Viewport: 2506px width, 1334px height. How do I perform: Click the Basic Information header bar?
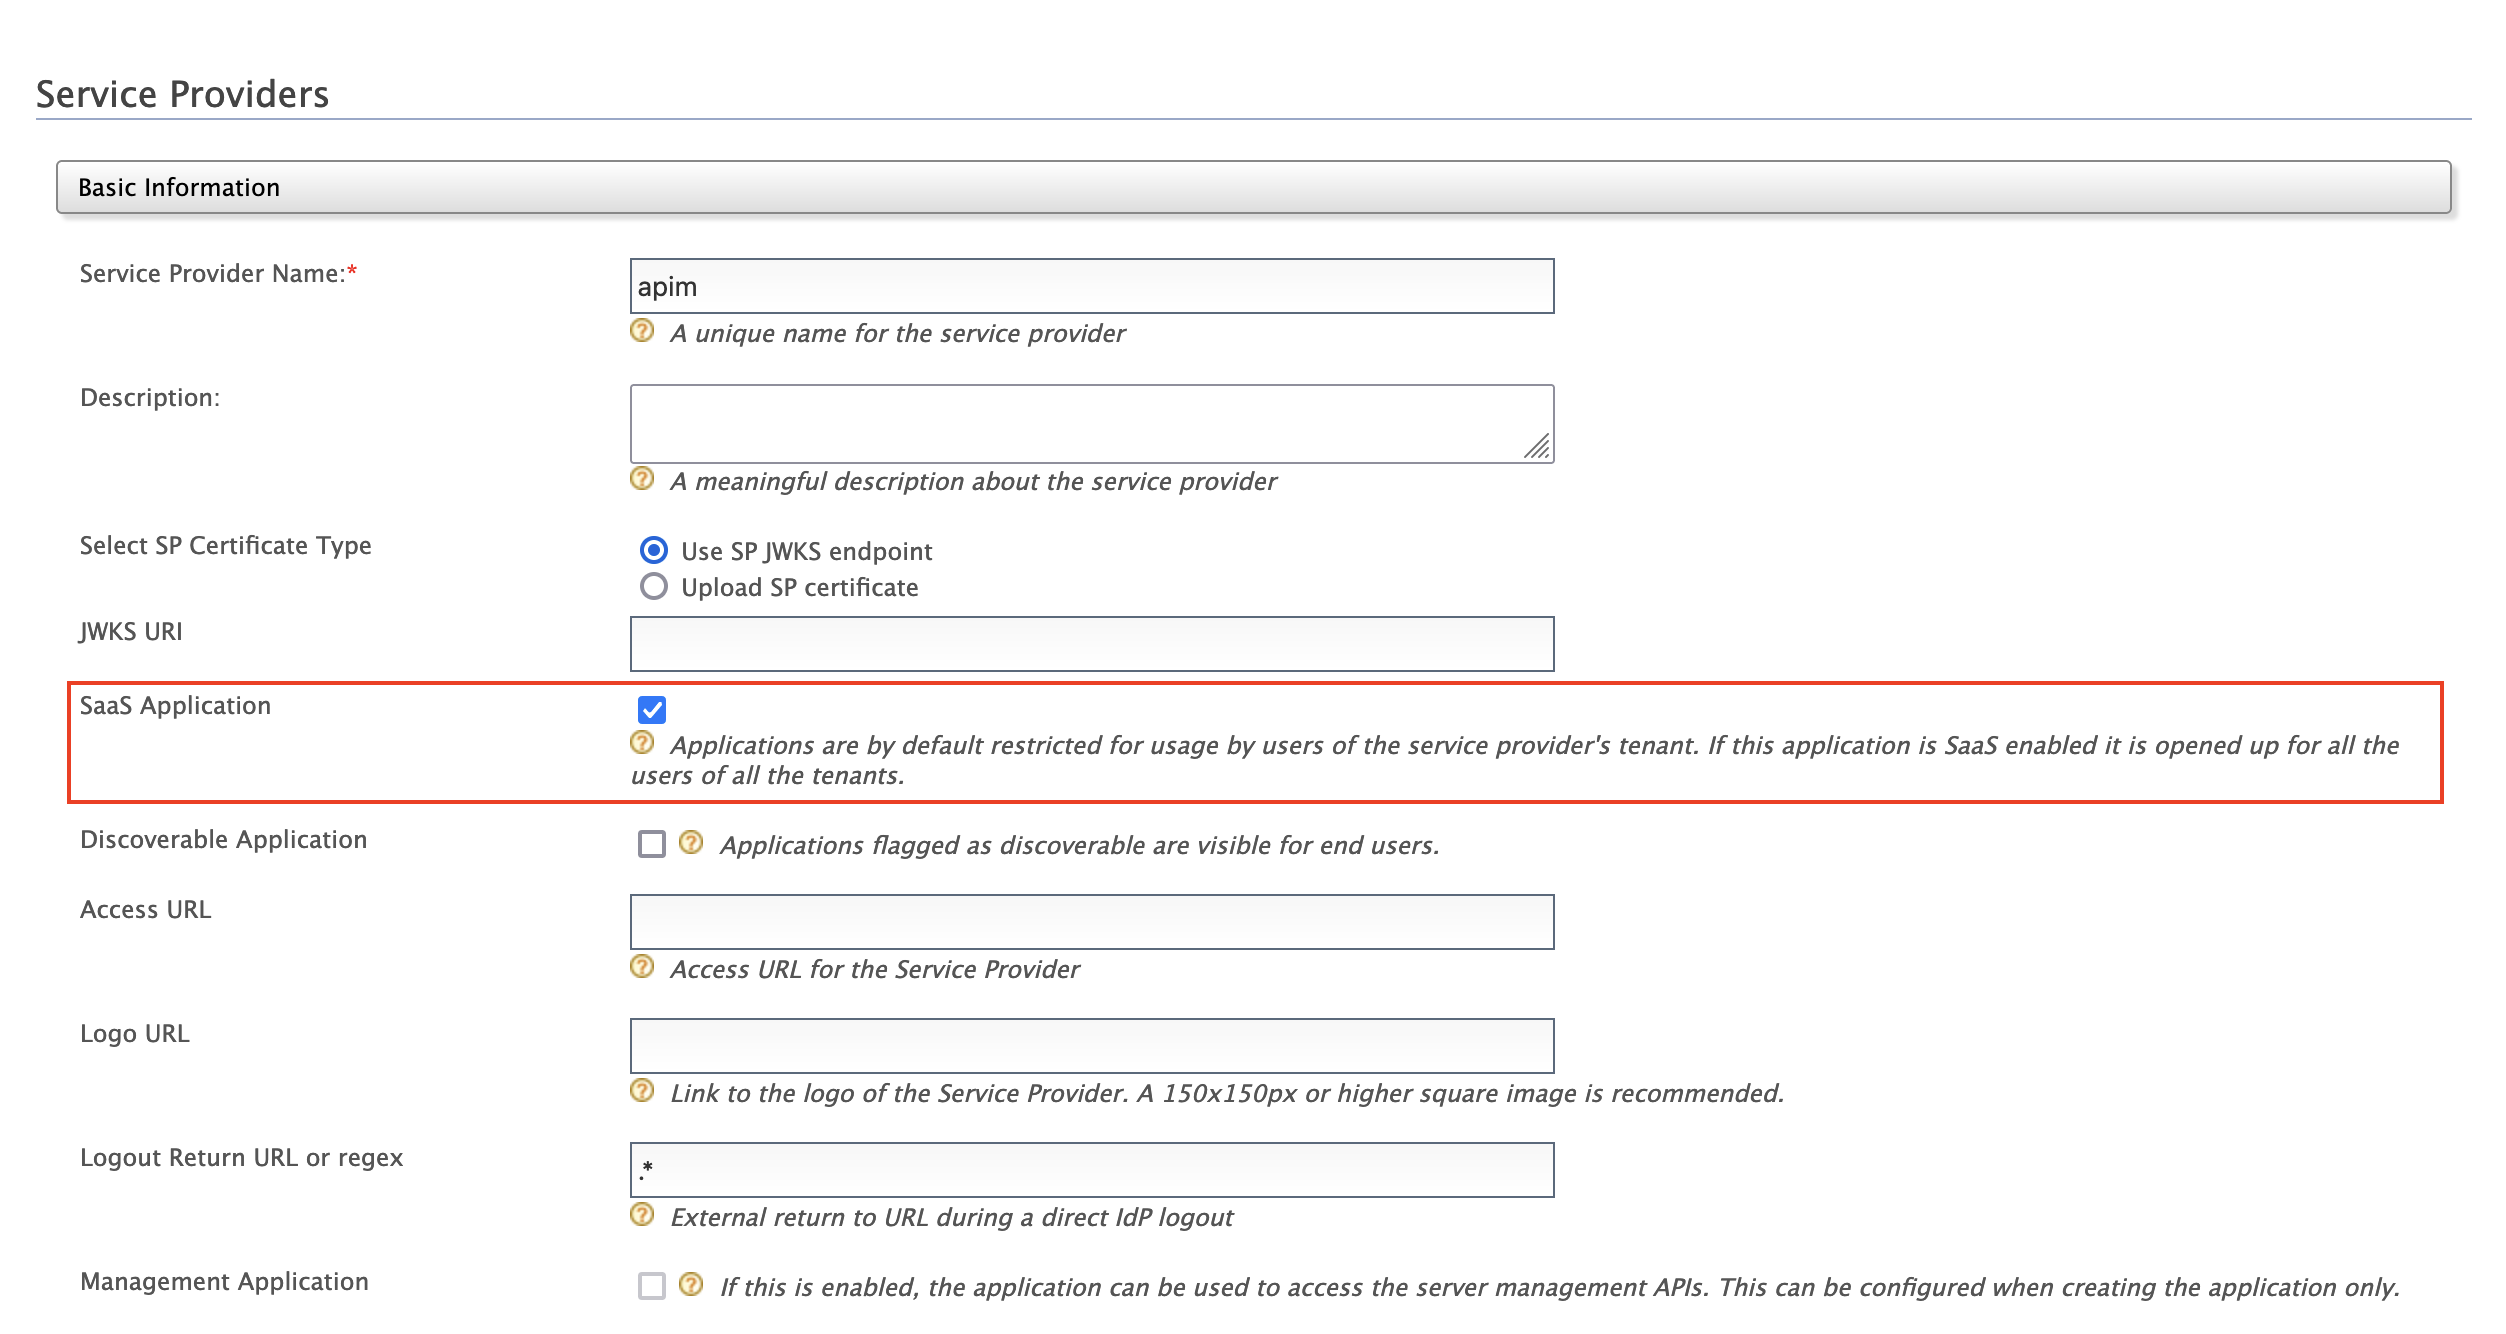click(x=178, y=187)
